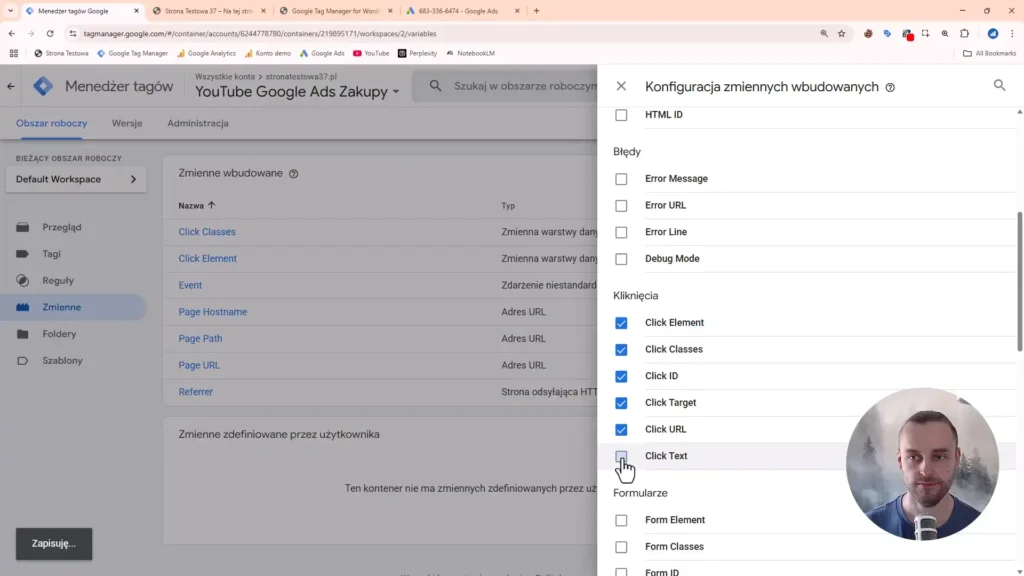Open Tagi in the sidebar

pos(52,254)
